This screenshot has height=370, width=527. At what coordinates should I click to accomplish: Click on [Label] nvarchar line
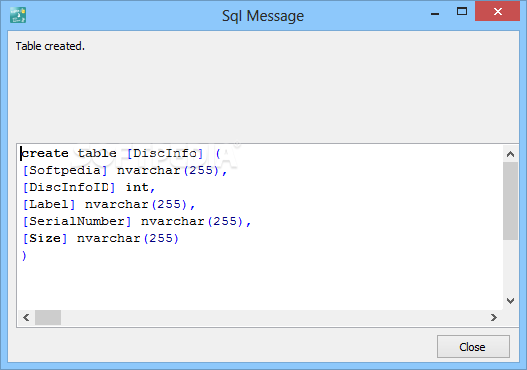(x=109, y=204)
